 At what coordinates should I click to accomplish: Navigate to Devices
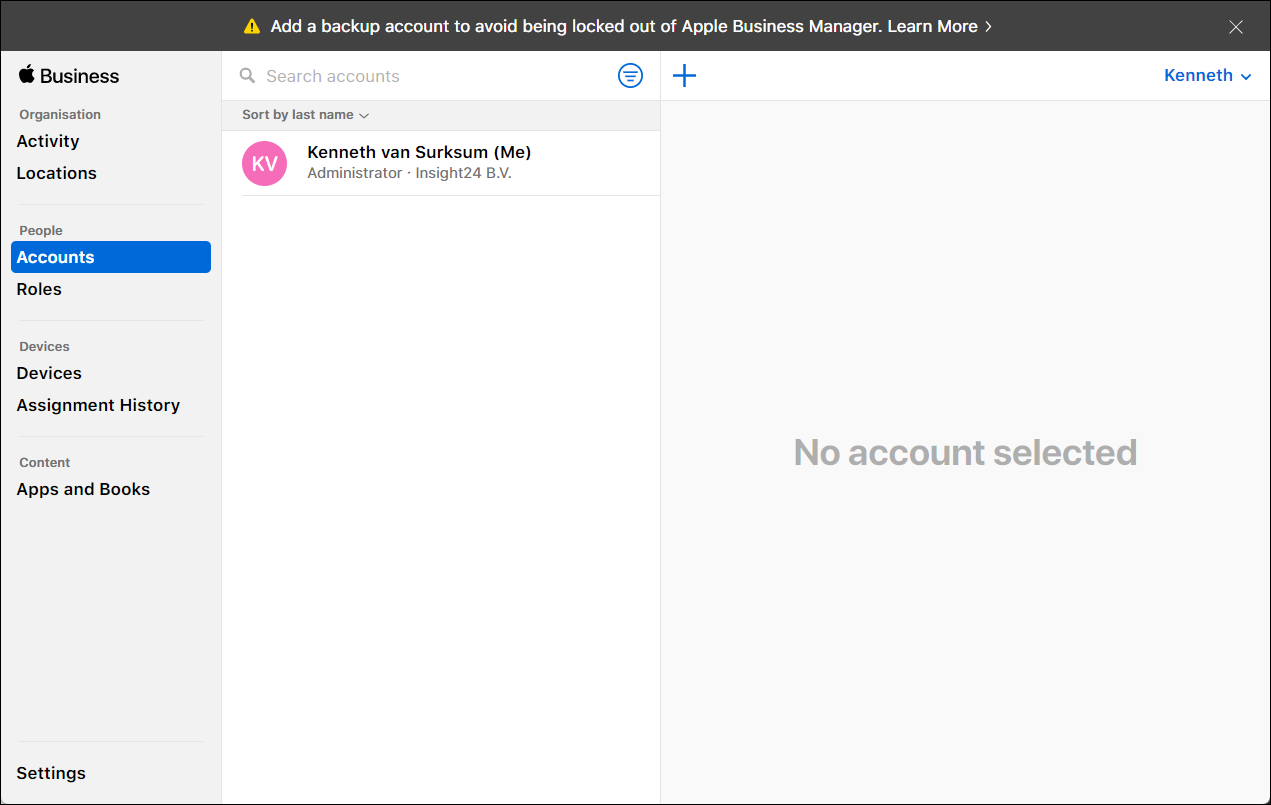point(49,373)
